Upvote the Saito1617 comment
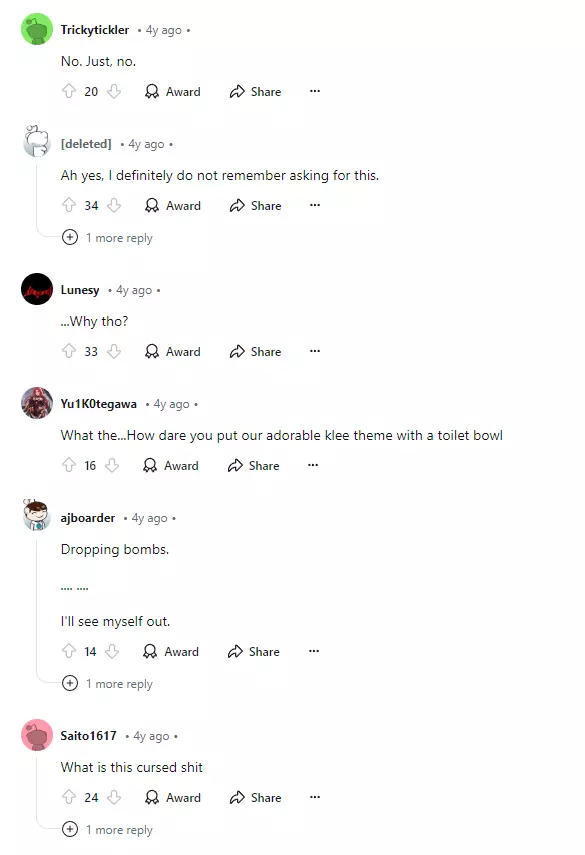The height and width of the screenshot is (855, 585). 69,797
